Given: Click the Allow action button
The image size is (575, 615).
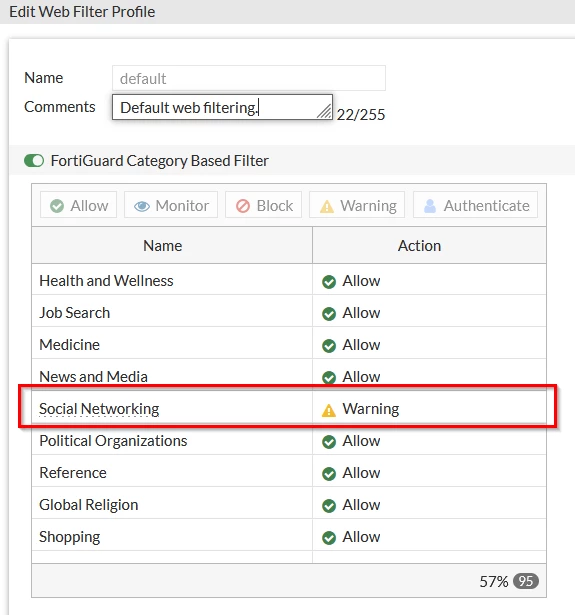Looking at the screenshot, I should pyautogui.click(x=78, y=205).
